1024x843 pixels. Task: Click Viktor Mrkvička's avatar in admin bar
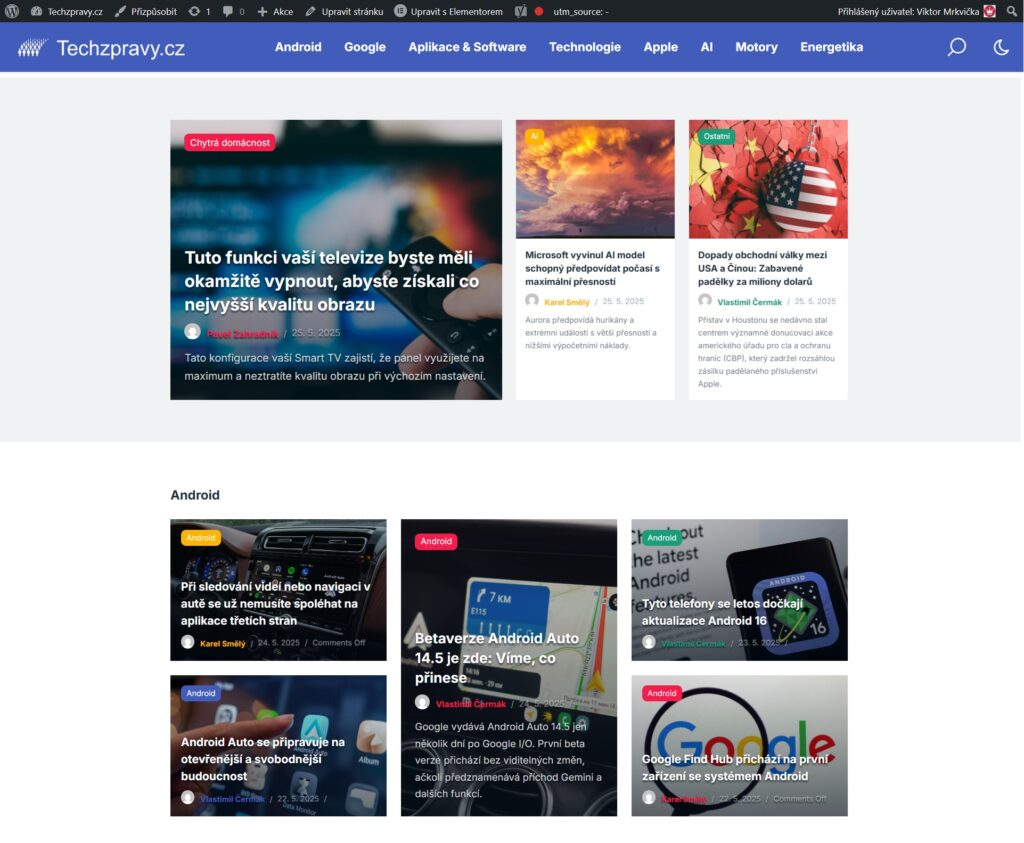(990, 11)
